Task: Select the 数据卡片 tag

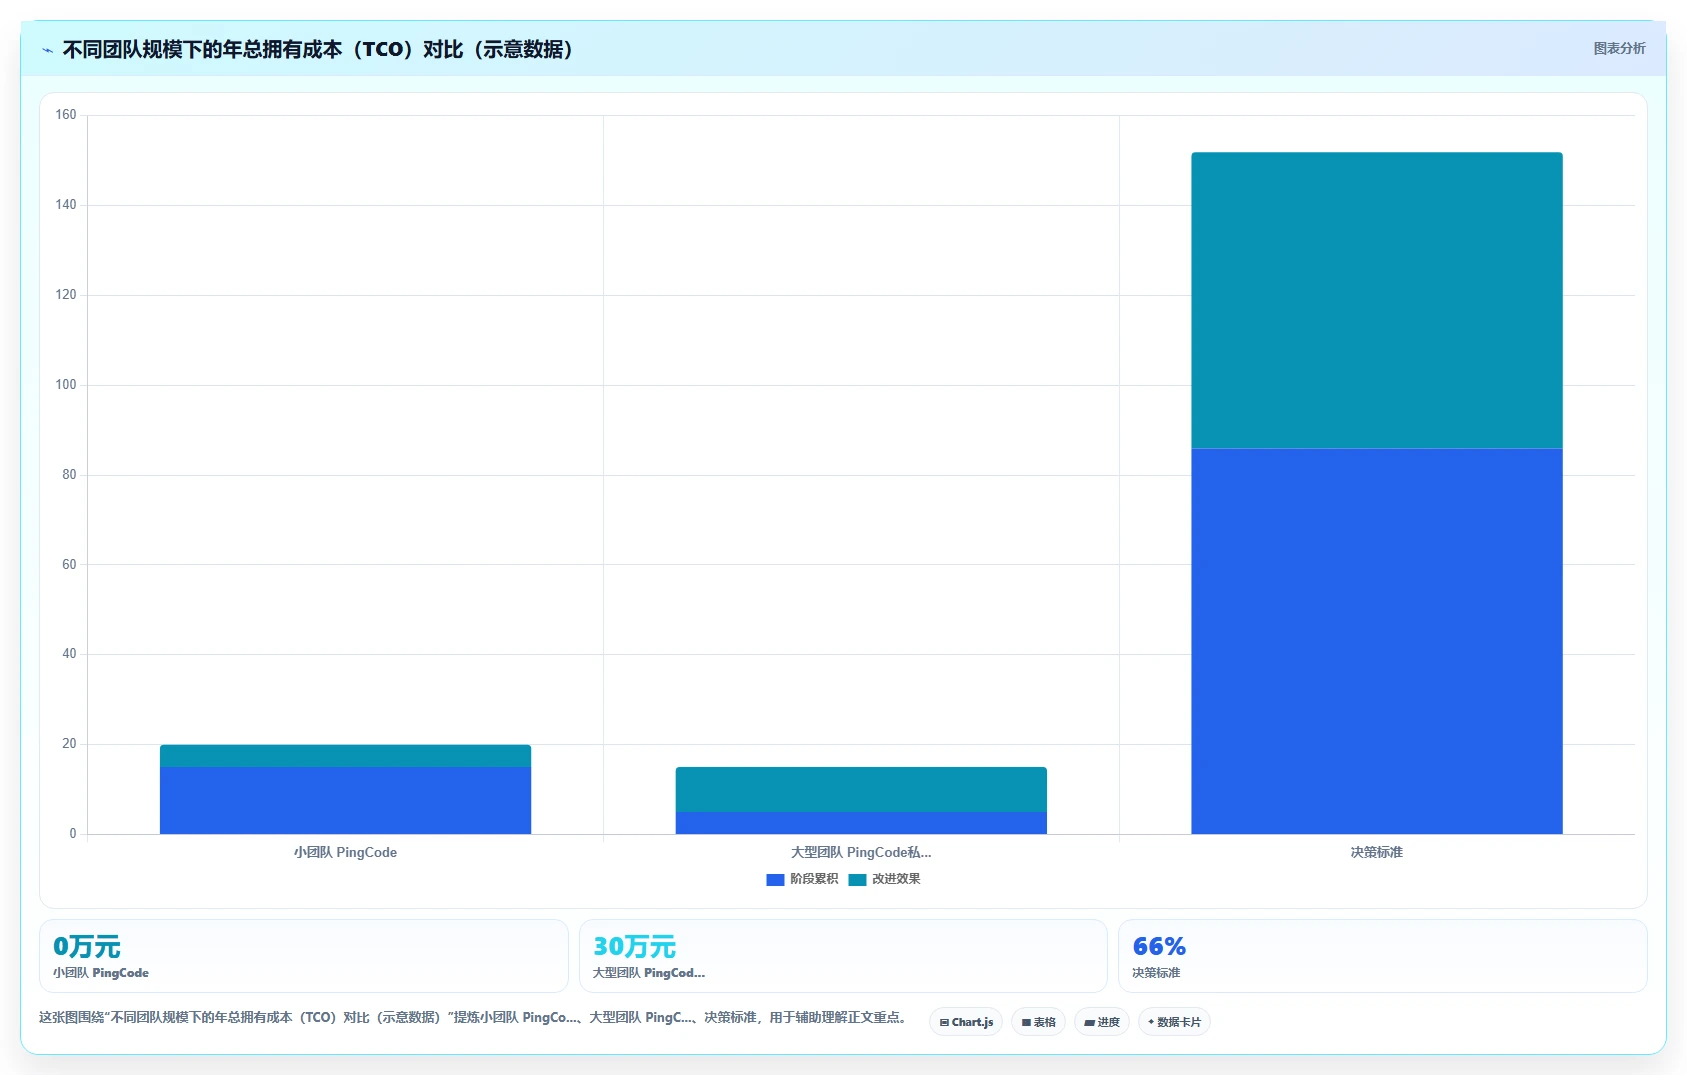Action: pos(1174,1022)
